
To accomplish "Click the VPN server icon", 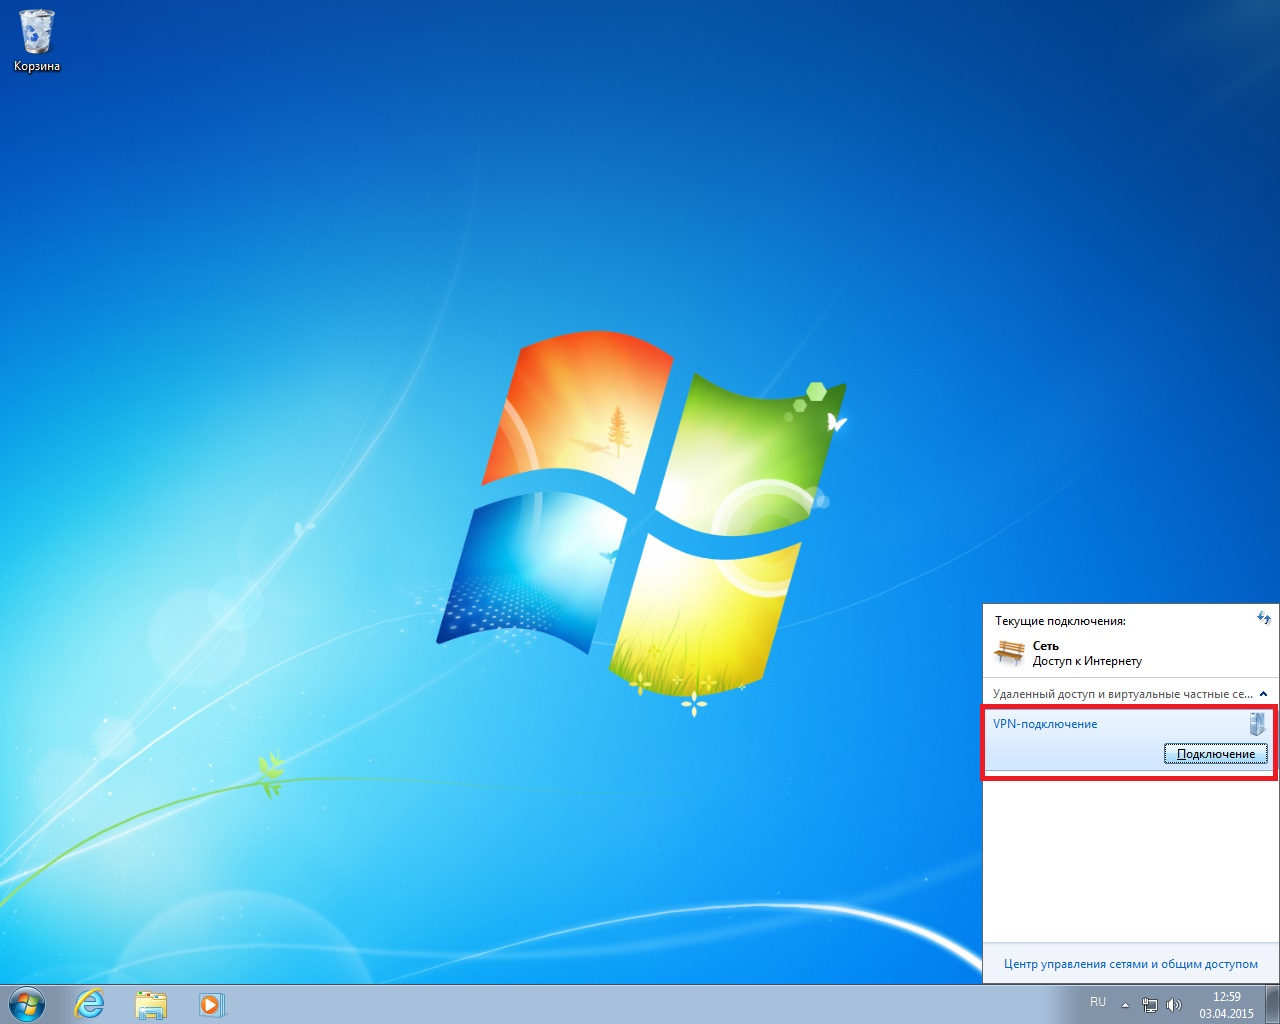I will click(x=1258, y=724).
